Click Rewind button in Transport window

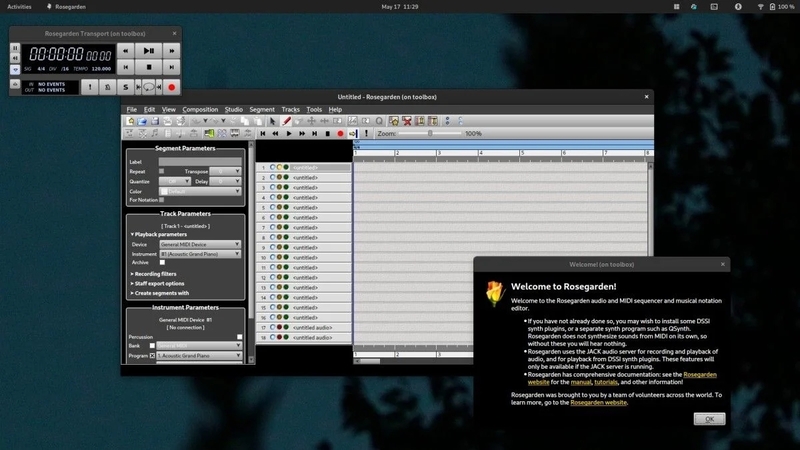[126, 51]
